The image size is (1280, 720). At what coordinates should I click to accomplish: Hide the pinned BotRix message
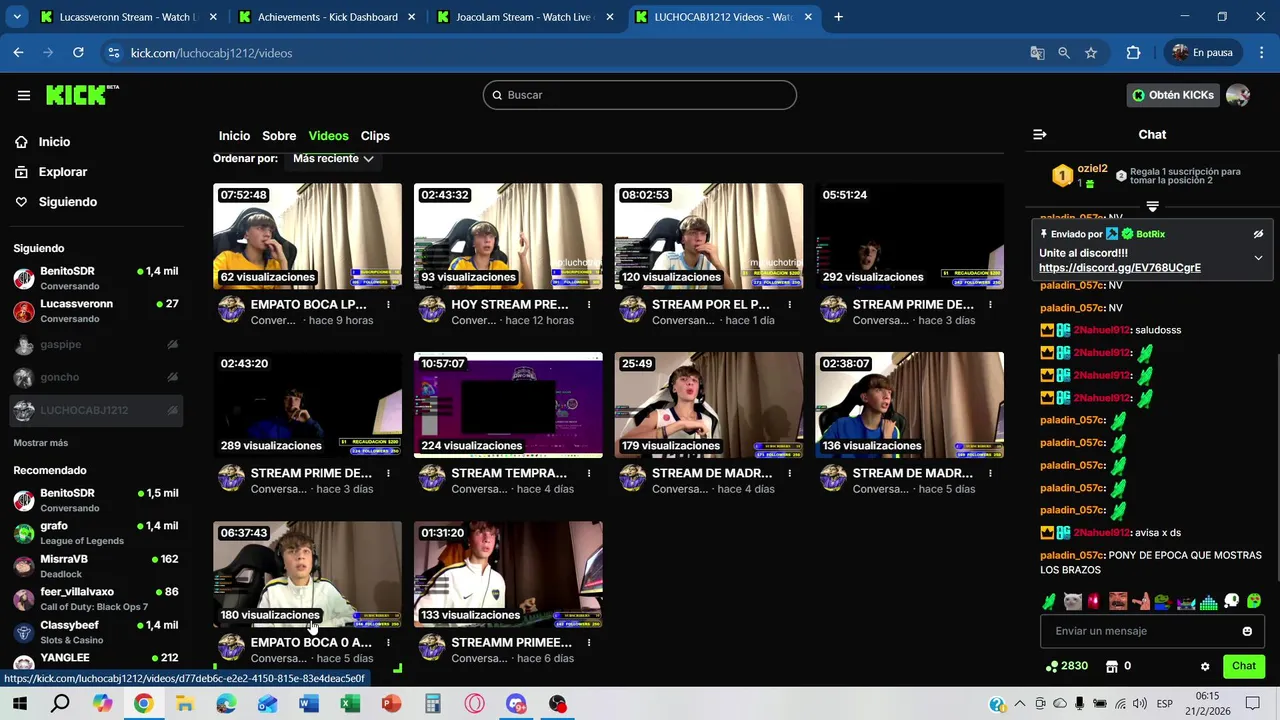(1258, 234)
